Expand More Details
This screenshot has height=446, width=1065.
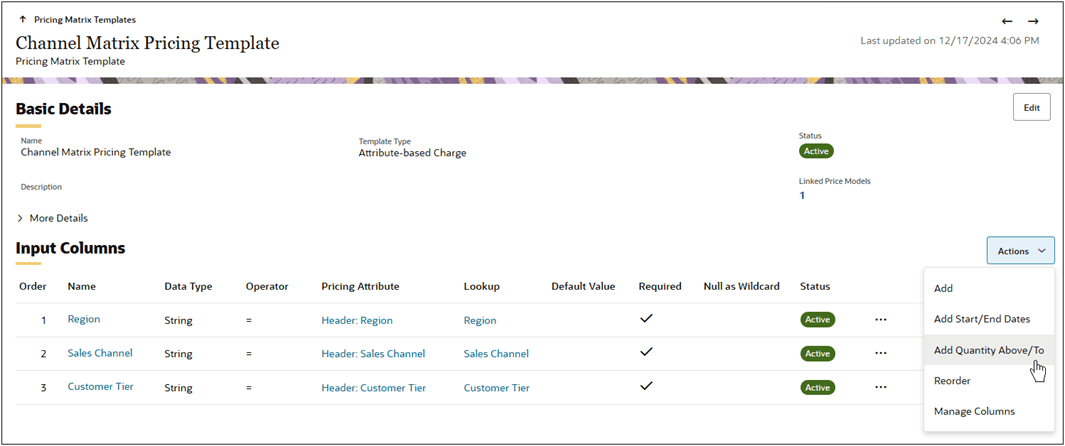(x=52, y=219)
